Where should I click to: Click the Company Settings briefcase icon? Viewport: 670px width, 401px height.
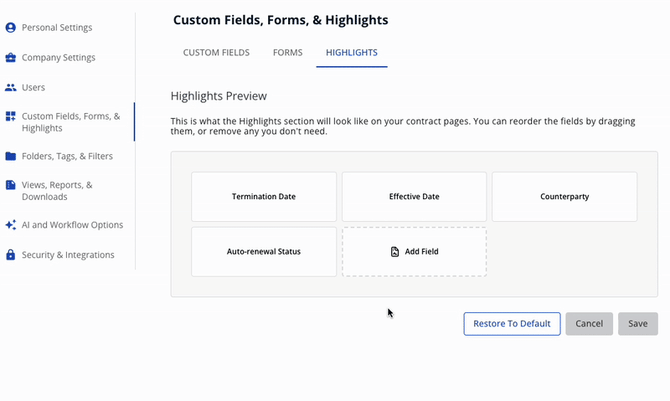(x=11, y=58)
